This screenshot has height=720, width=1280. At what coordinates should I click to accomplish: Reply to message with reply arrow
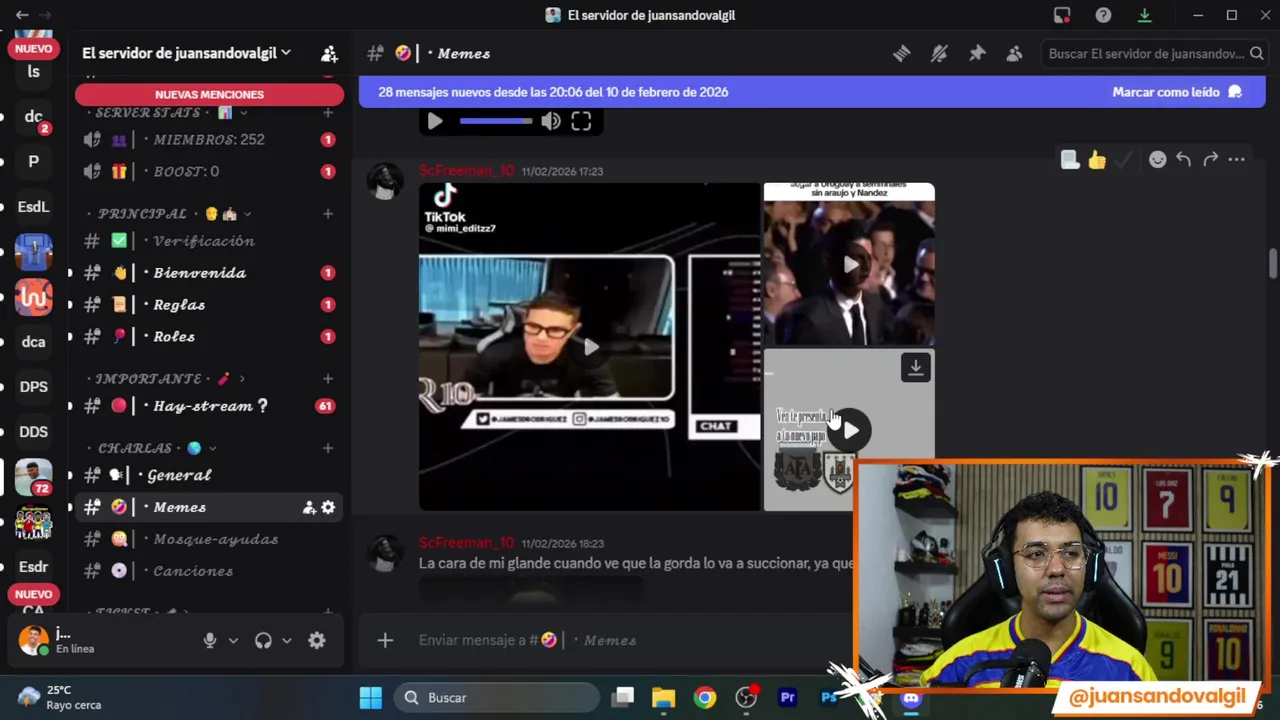[x=1184, y=159]
